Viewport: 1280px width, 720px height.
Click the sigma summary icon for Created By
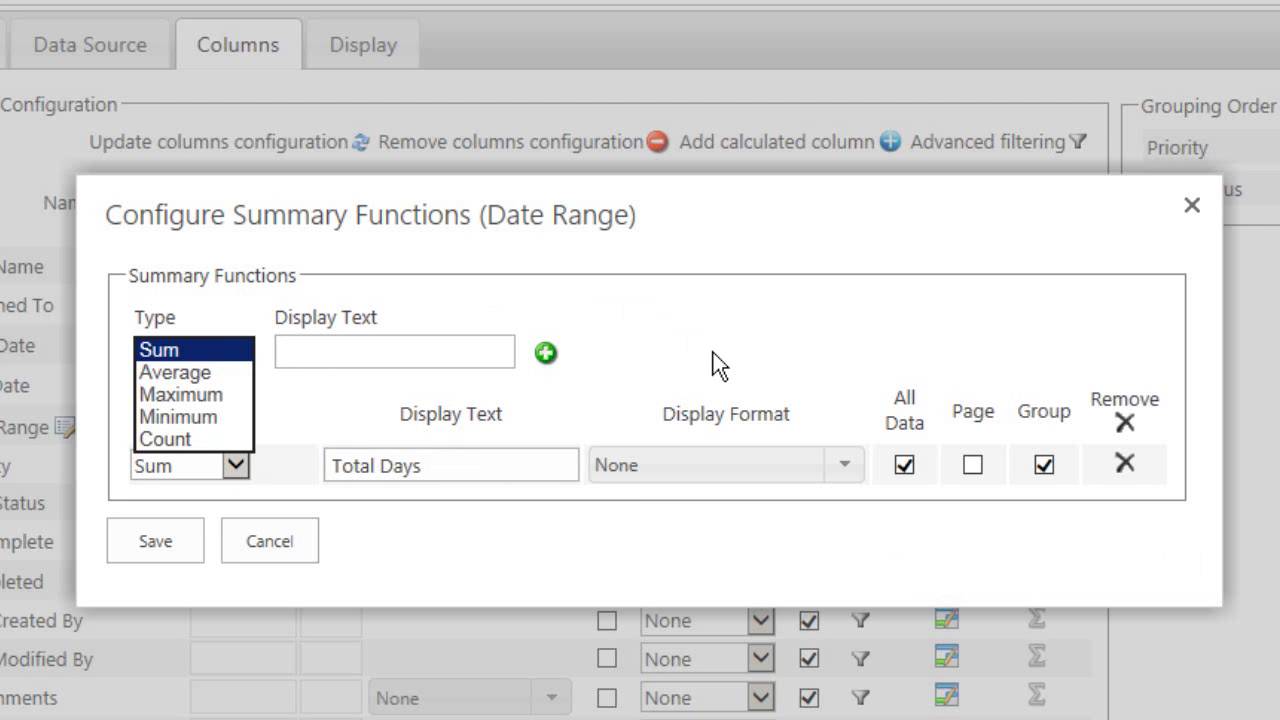click(1037, 620)
